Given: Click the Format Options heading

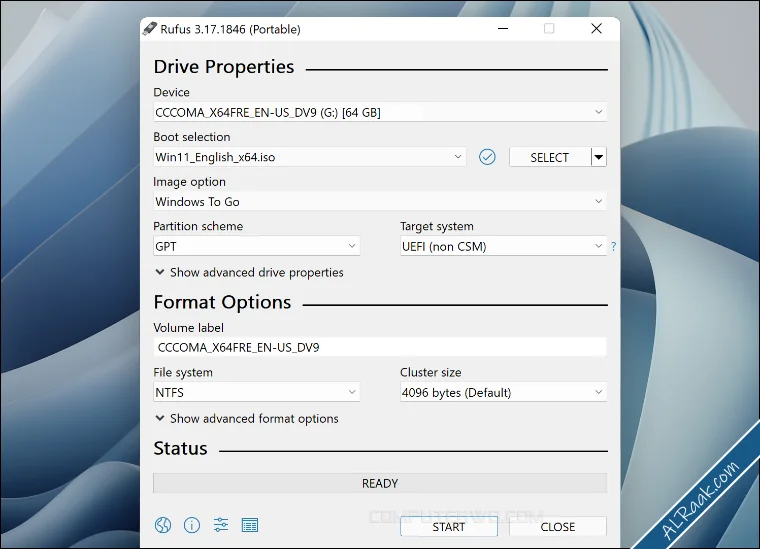Looking at the screenshot, I should tap(222, 302).
